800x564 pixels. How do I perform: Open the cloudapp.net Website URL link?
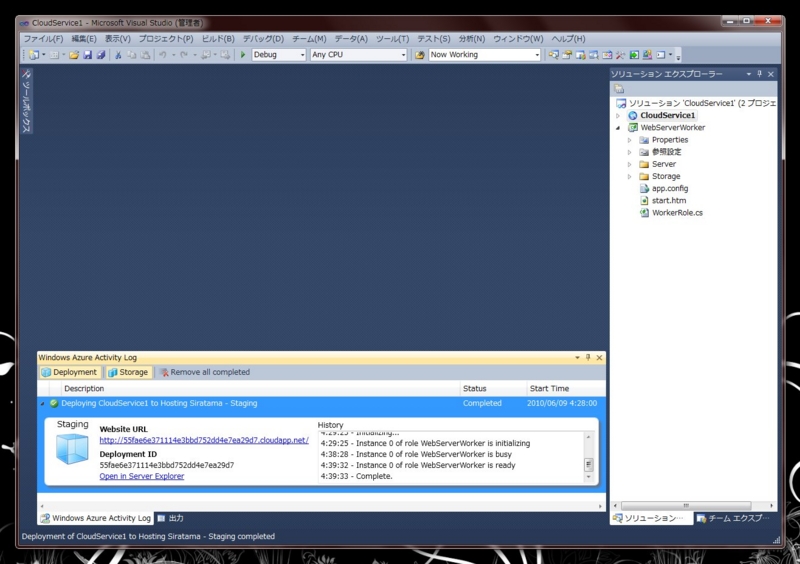point(204,440)
